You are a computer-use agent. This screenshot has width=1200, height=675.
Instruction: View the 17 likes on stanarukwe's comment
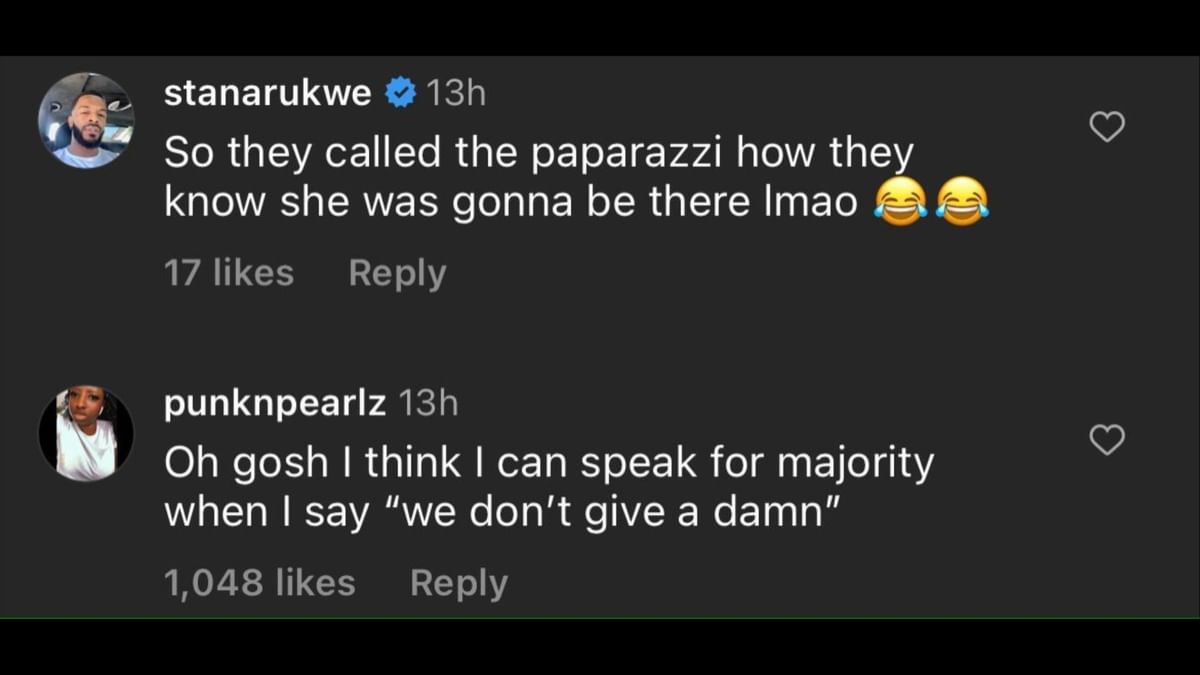(x=229, y=271)
